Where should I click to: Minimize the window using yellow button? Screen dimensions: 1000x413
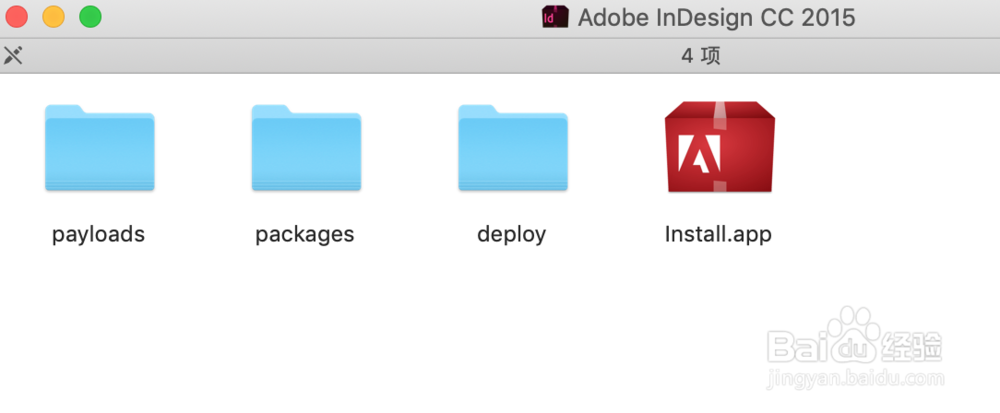pos(54,17)
